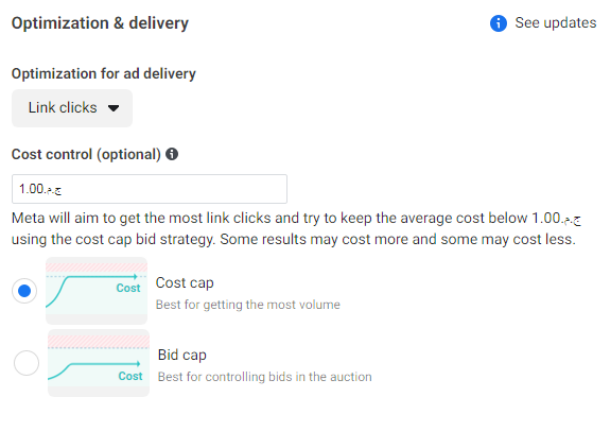The width and height of the screenshot is (614, 429).
Task: Click the green Cost label in Cost cap graph
Action: click(x=128, y=288)
